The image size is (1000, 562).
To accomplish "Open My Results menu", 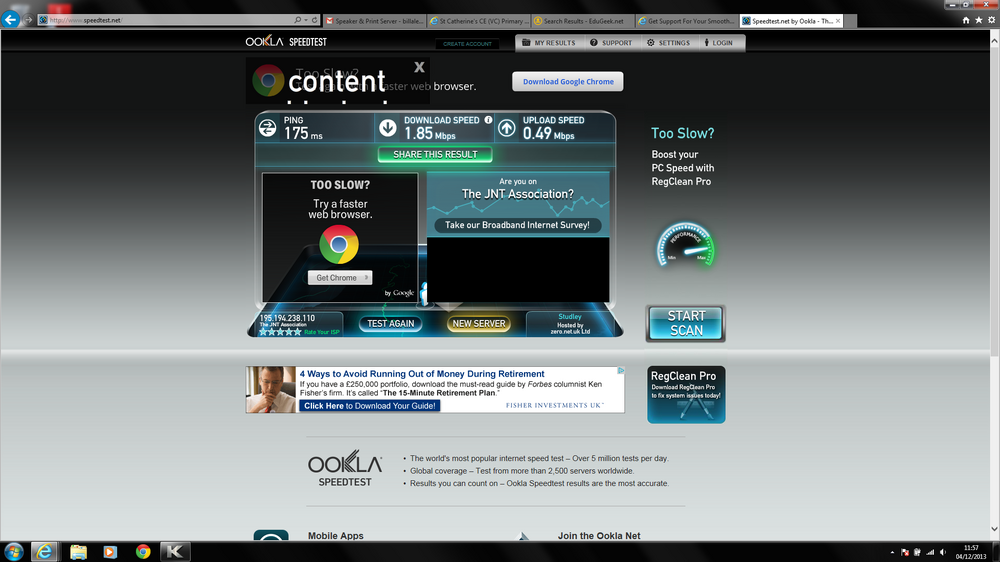I will [548, 43].
